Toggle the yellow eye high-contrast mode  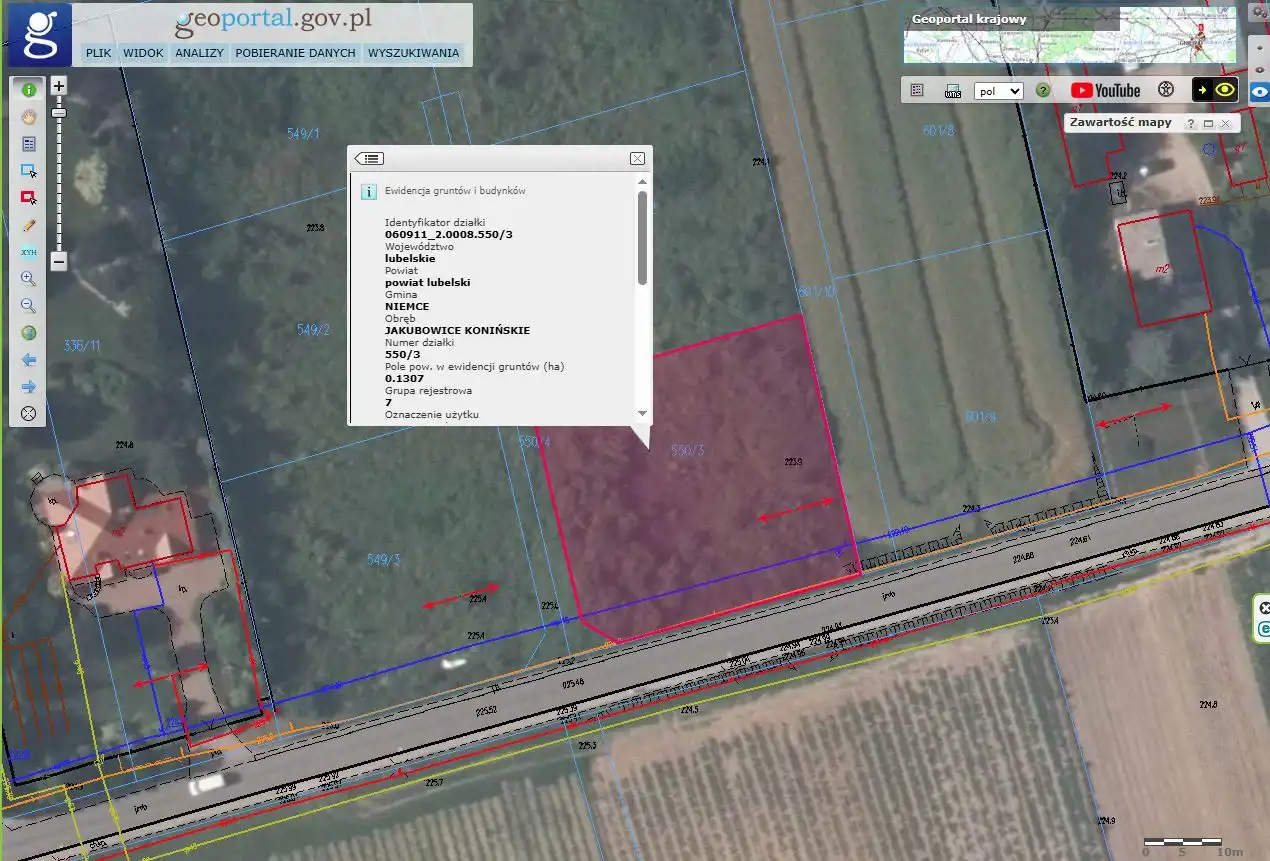click(1225, 90)
